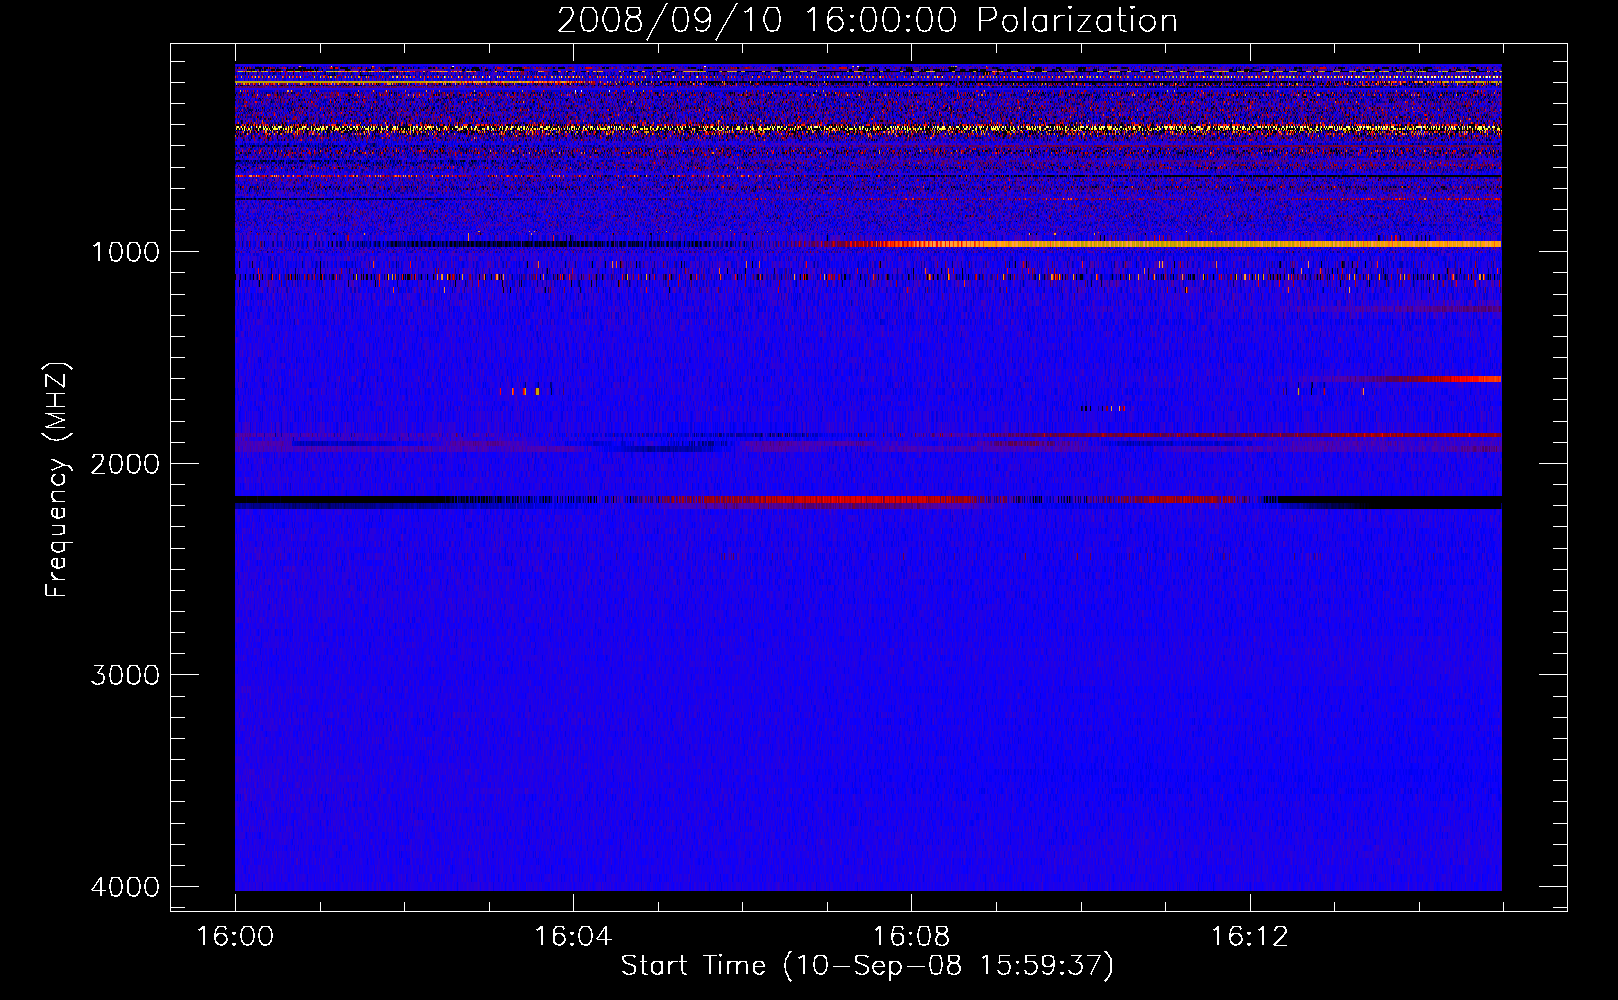1618x1000 pixels.
Task: Click the 'Start Time (10-Sep-08 15:59:37)' label
Action: (867, 966)
